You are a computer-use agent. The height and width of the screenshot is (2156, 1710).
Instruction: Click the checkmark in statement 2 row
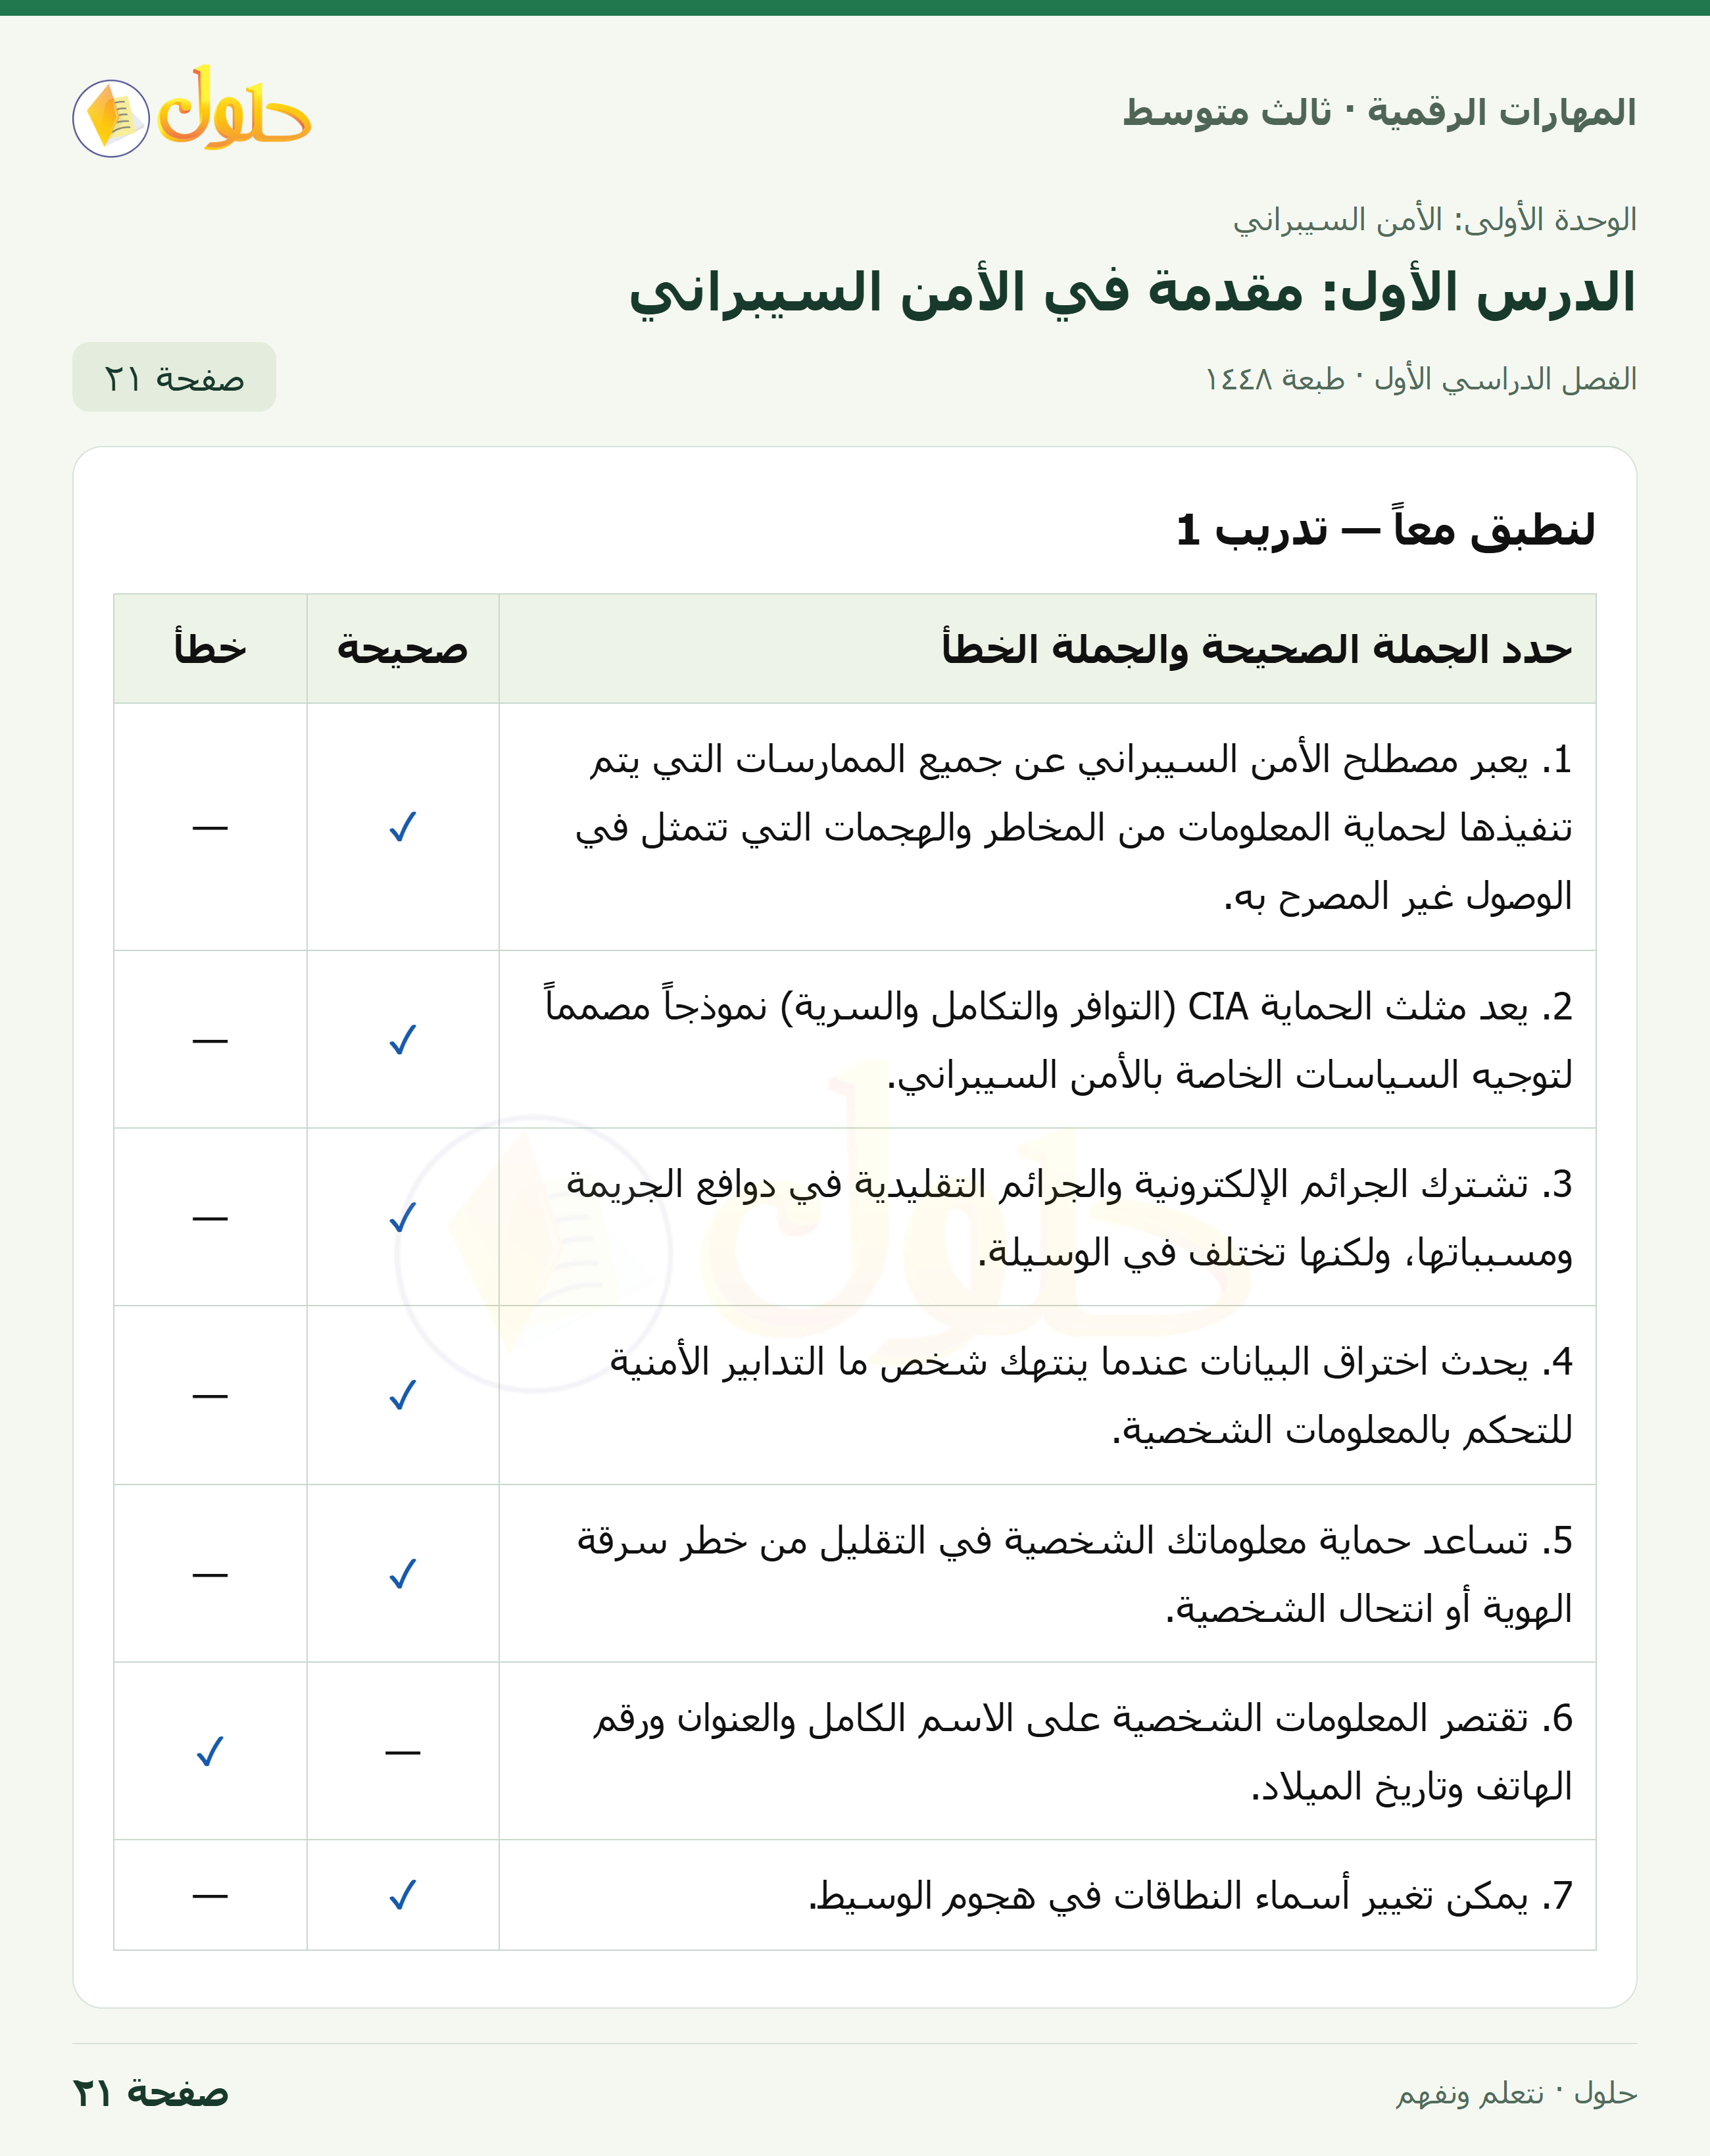click(x=402, y=1040)
